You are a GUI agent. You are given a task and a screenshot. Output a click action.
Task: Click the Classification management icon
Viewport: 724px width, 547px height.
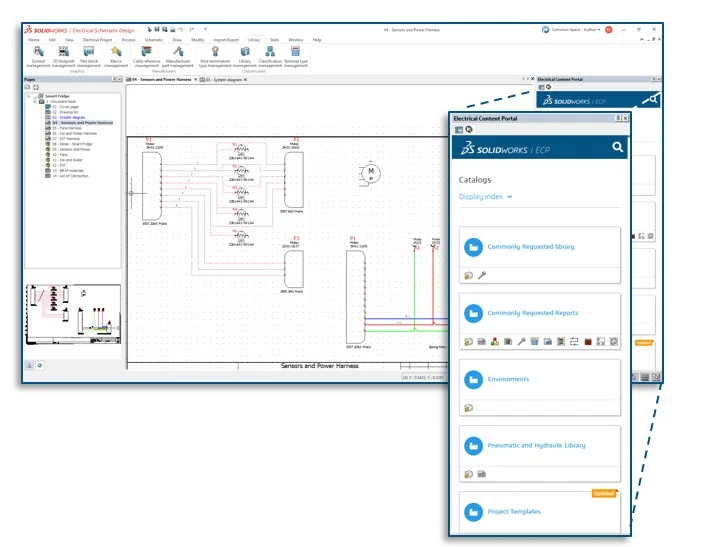click(270, 54)
